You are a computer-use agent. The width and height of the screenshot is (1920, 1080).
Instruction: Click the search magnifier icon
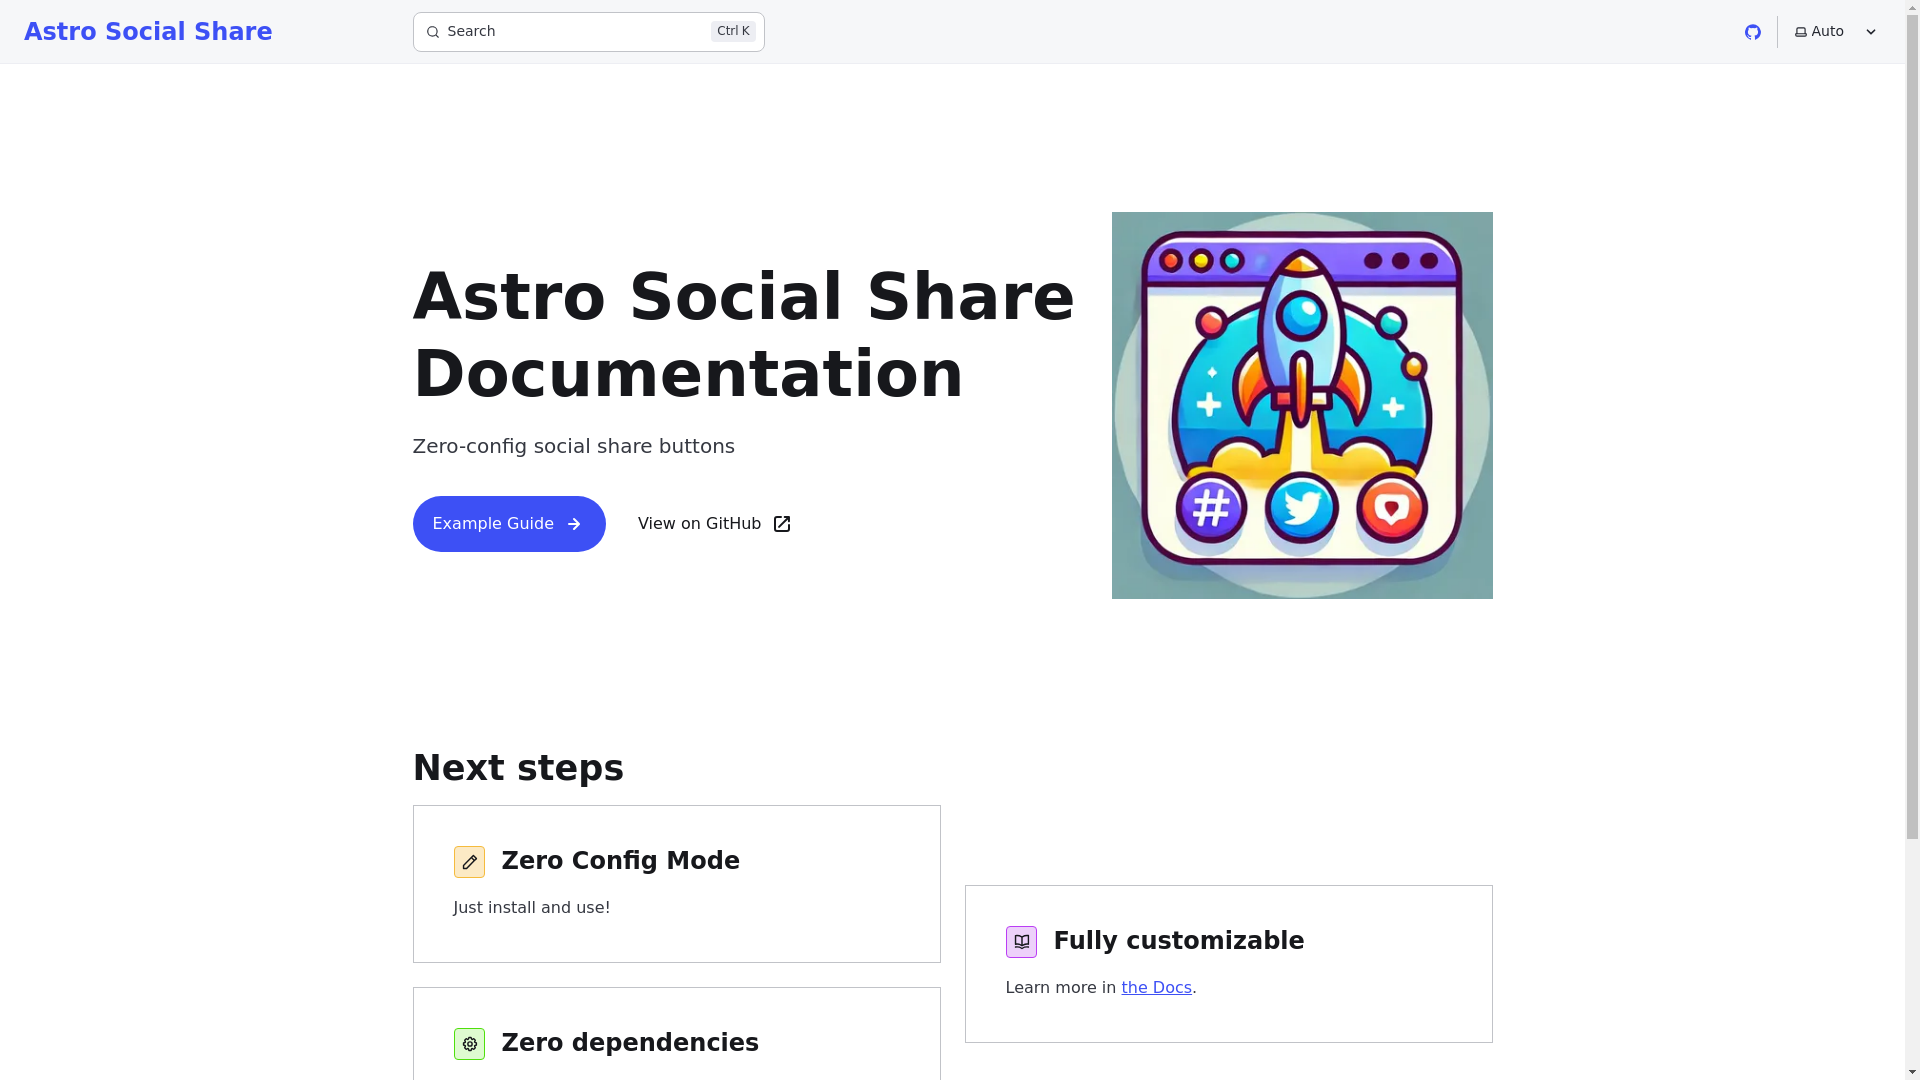pos(433,32)
